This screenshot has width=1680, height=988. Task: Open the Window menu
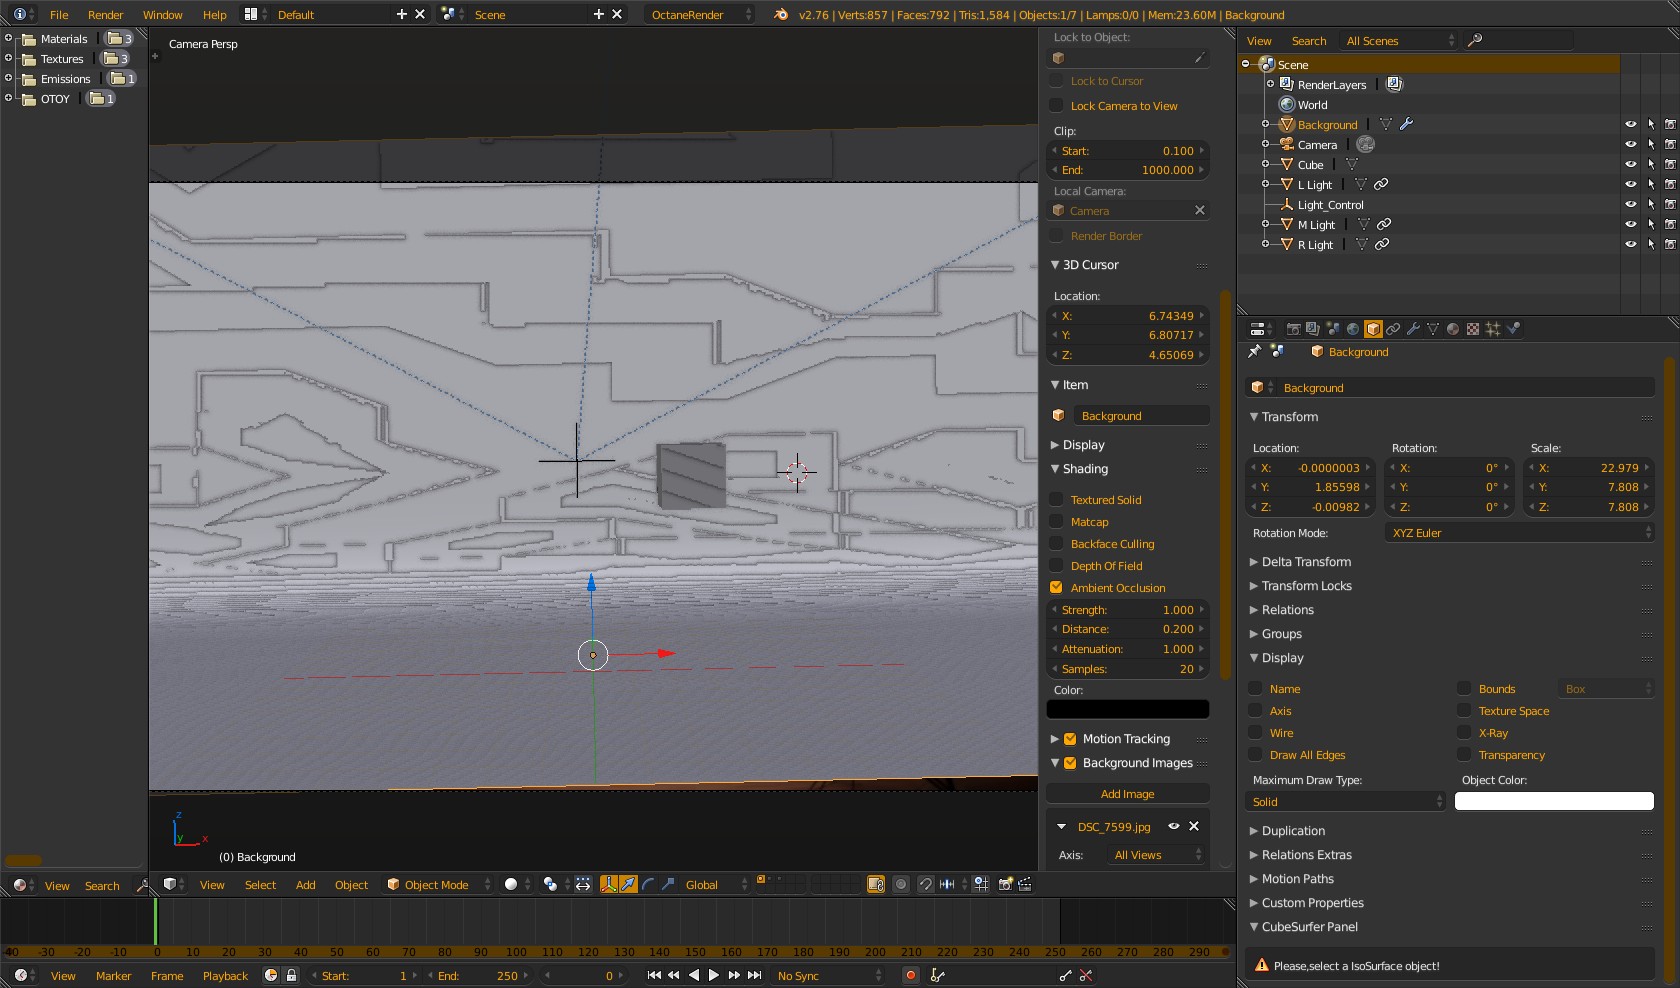click(162, 15)
